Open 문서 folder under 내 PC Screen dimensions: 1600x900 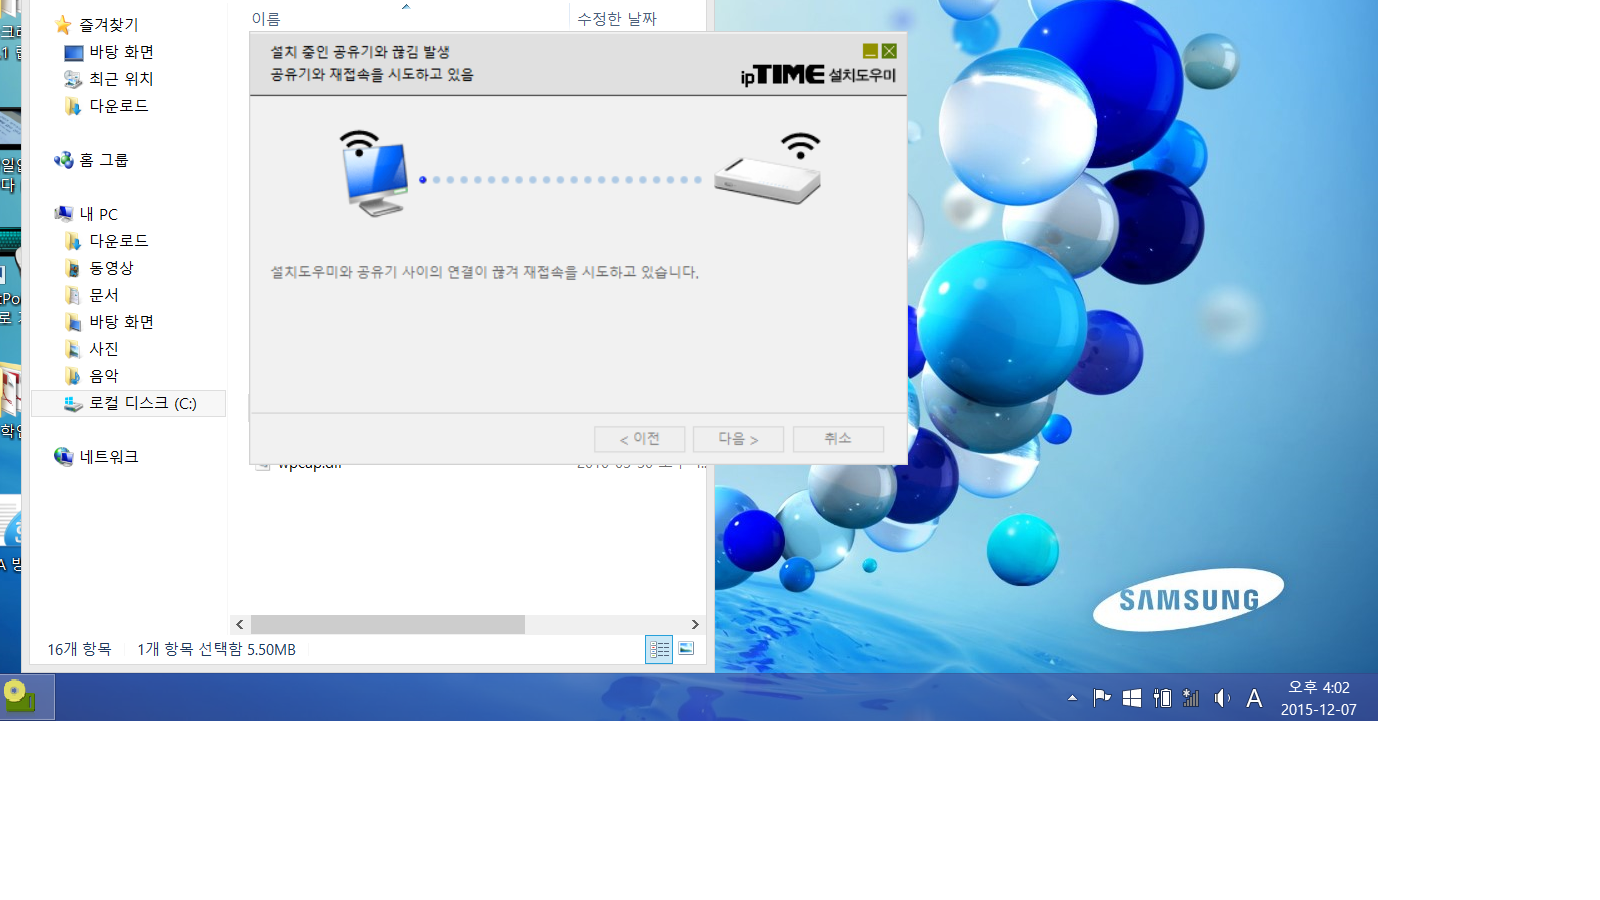coord(92,295)
